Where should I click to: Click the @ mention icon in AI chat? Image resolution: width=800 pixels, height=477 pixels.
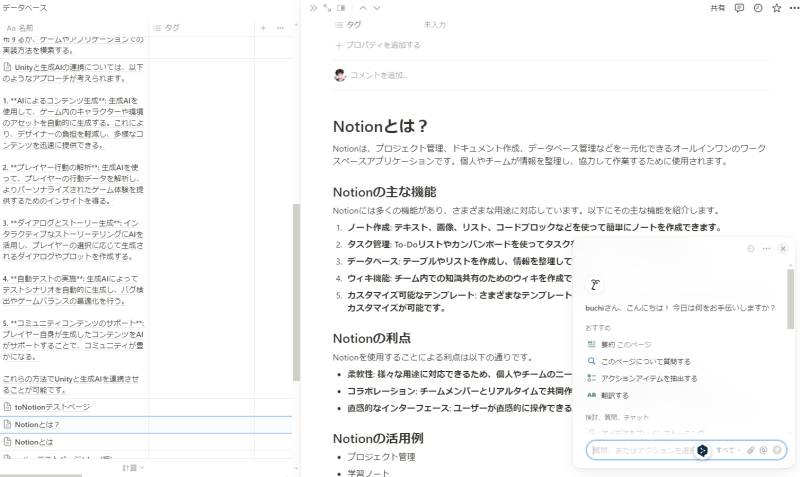(x=763, y=451)
